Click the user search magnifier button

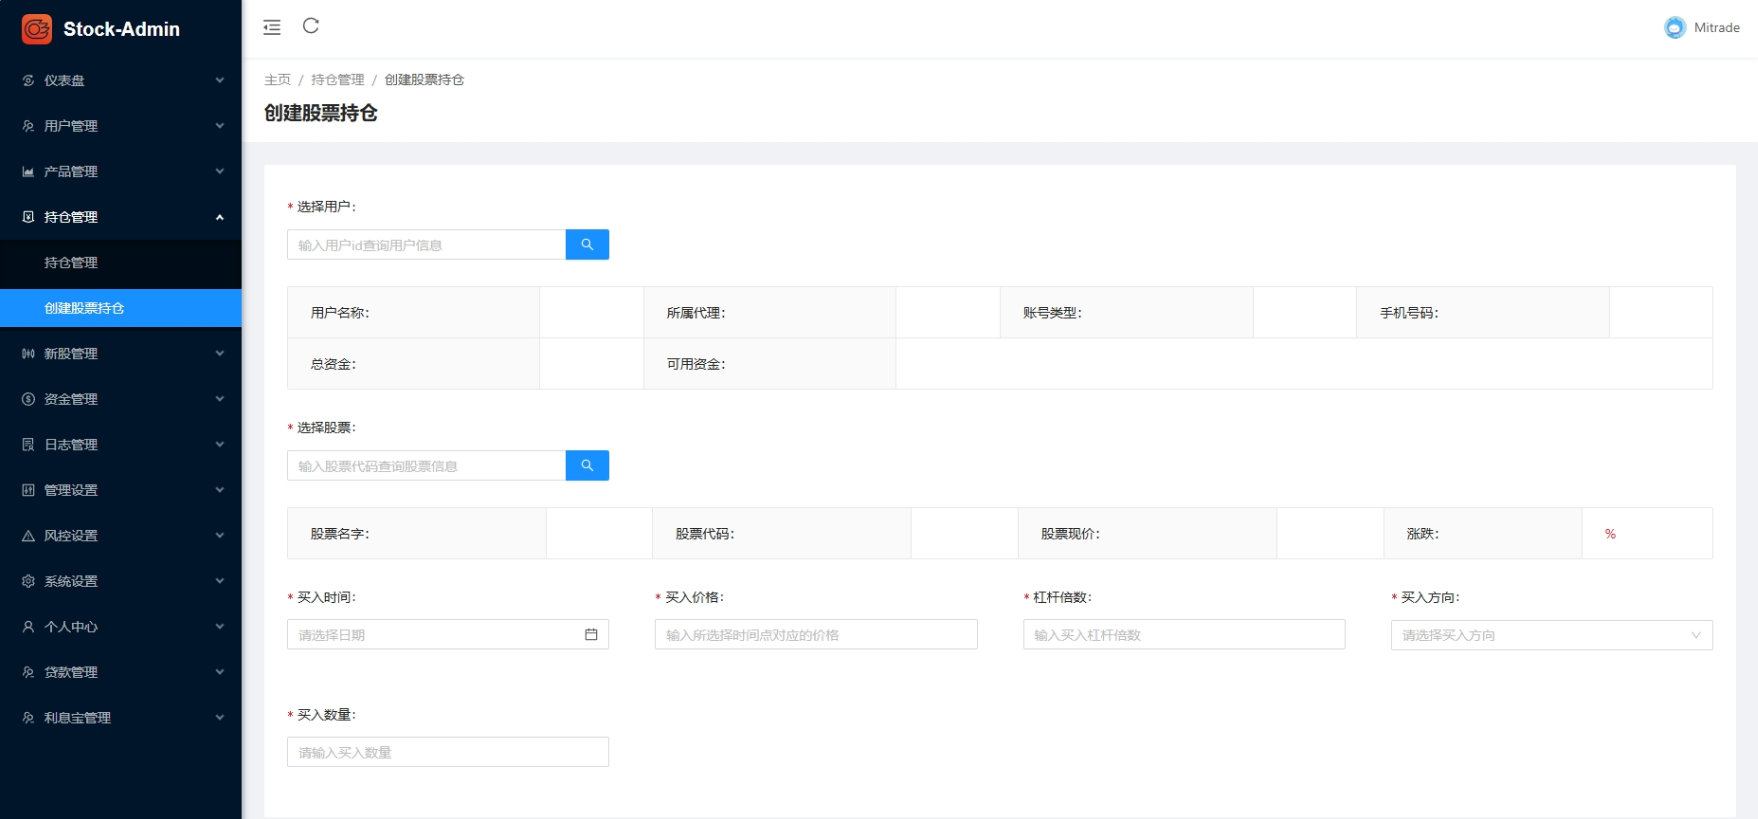click(x=587, y=245)
